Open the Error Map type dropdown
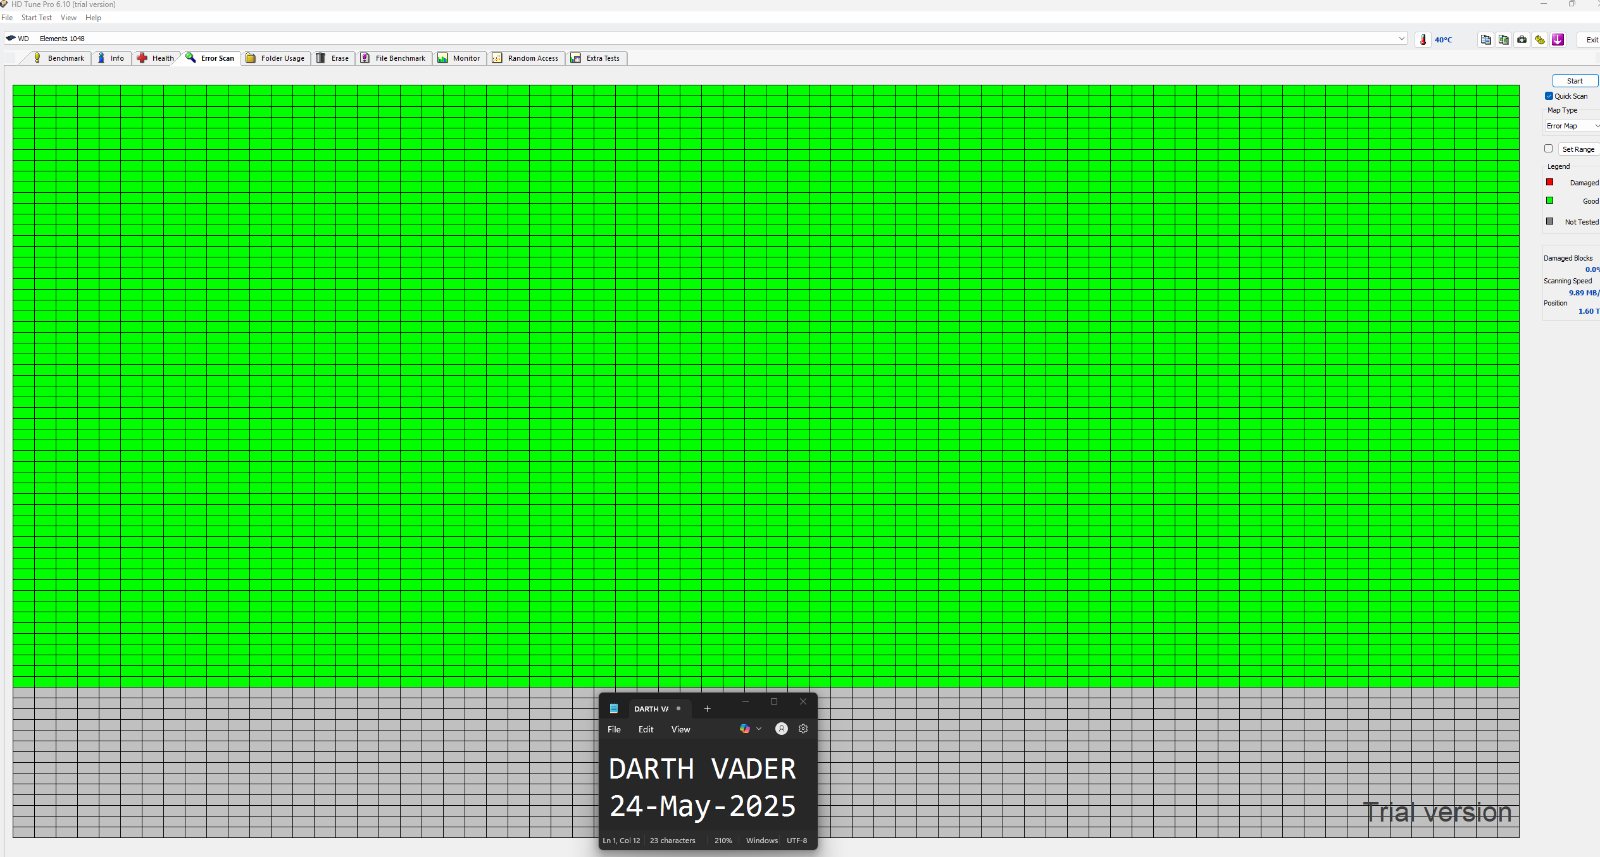1600x857 pixels. point(1572,126)
